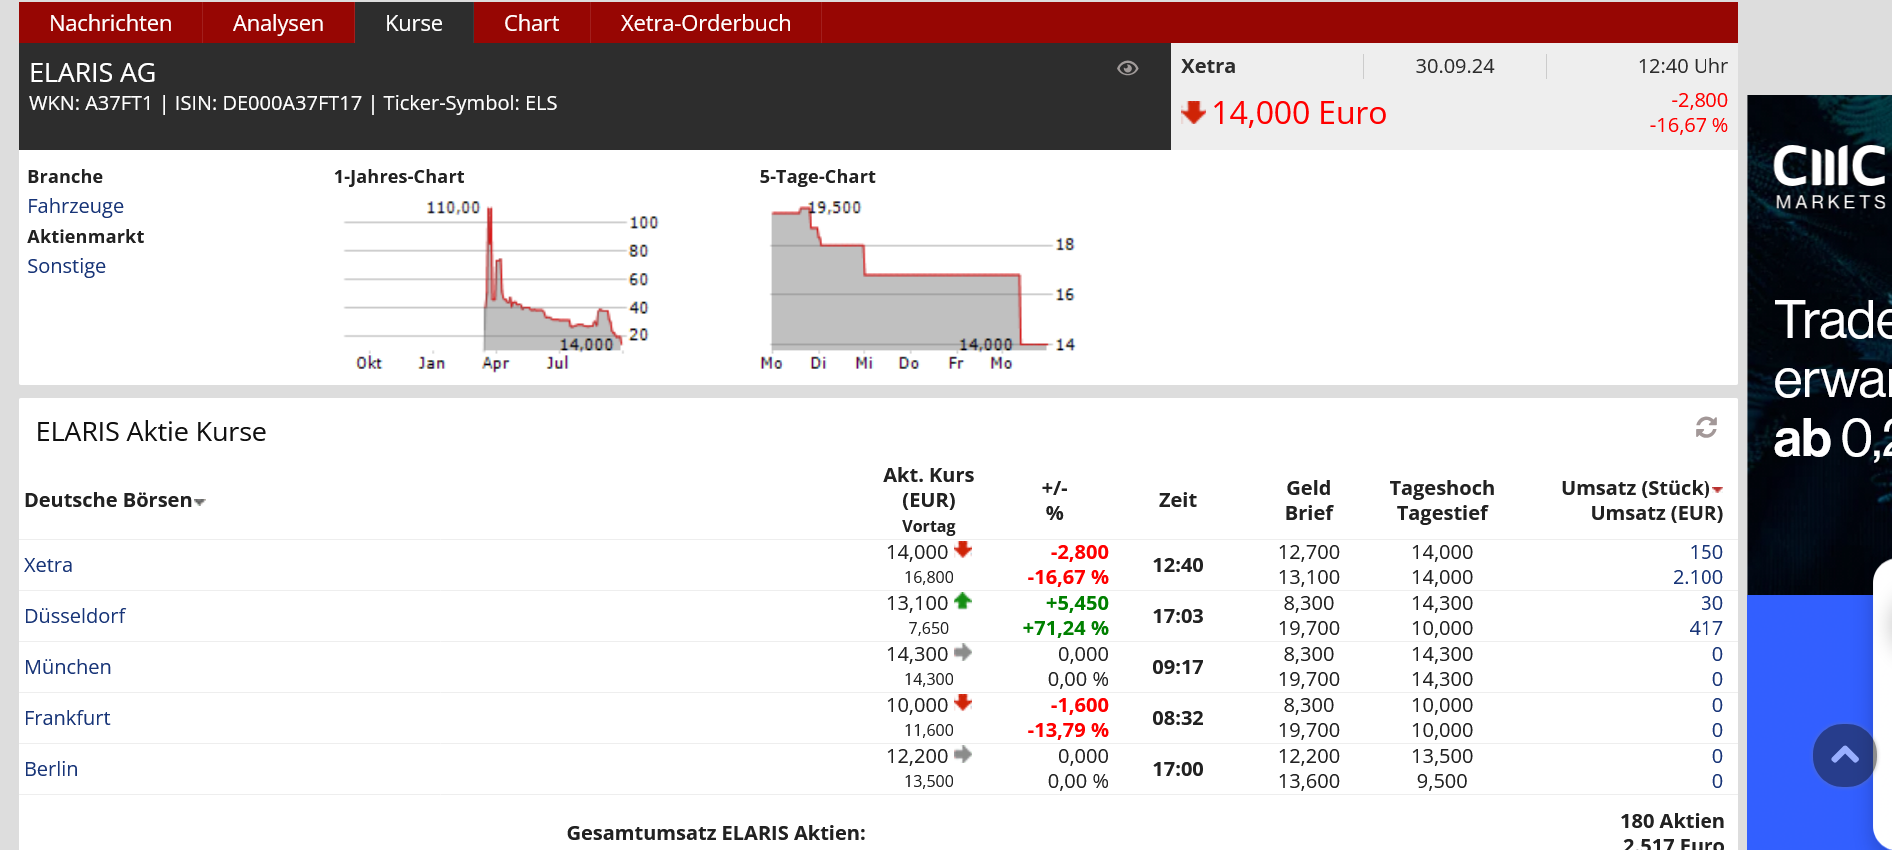The width and height of the screenshot is (1893, 850).
Task: Switch to the Chart tab
Action: click(531, 23)
